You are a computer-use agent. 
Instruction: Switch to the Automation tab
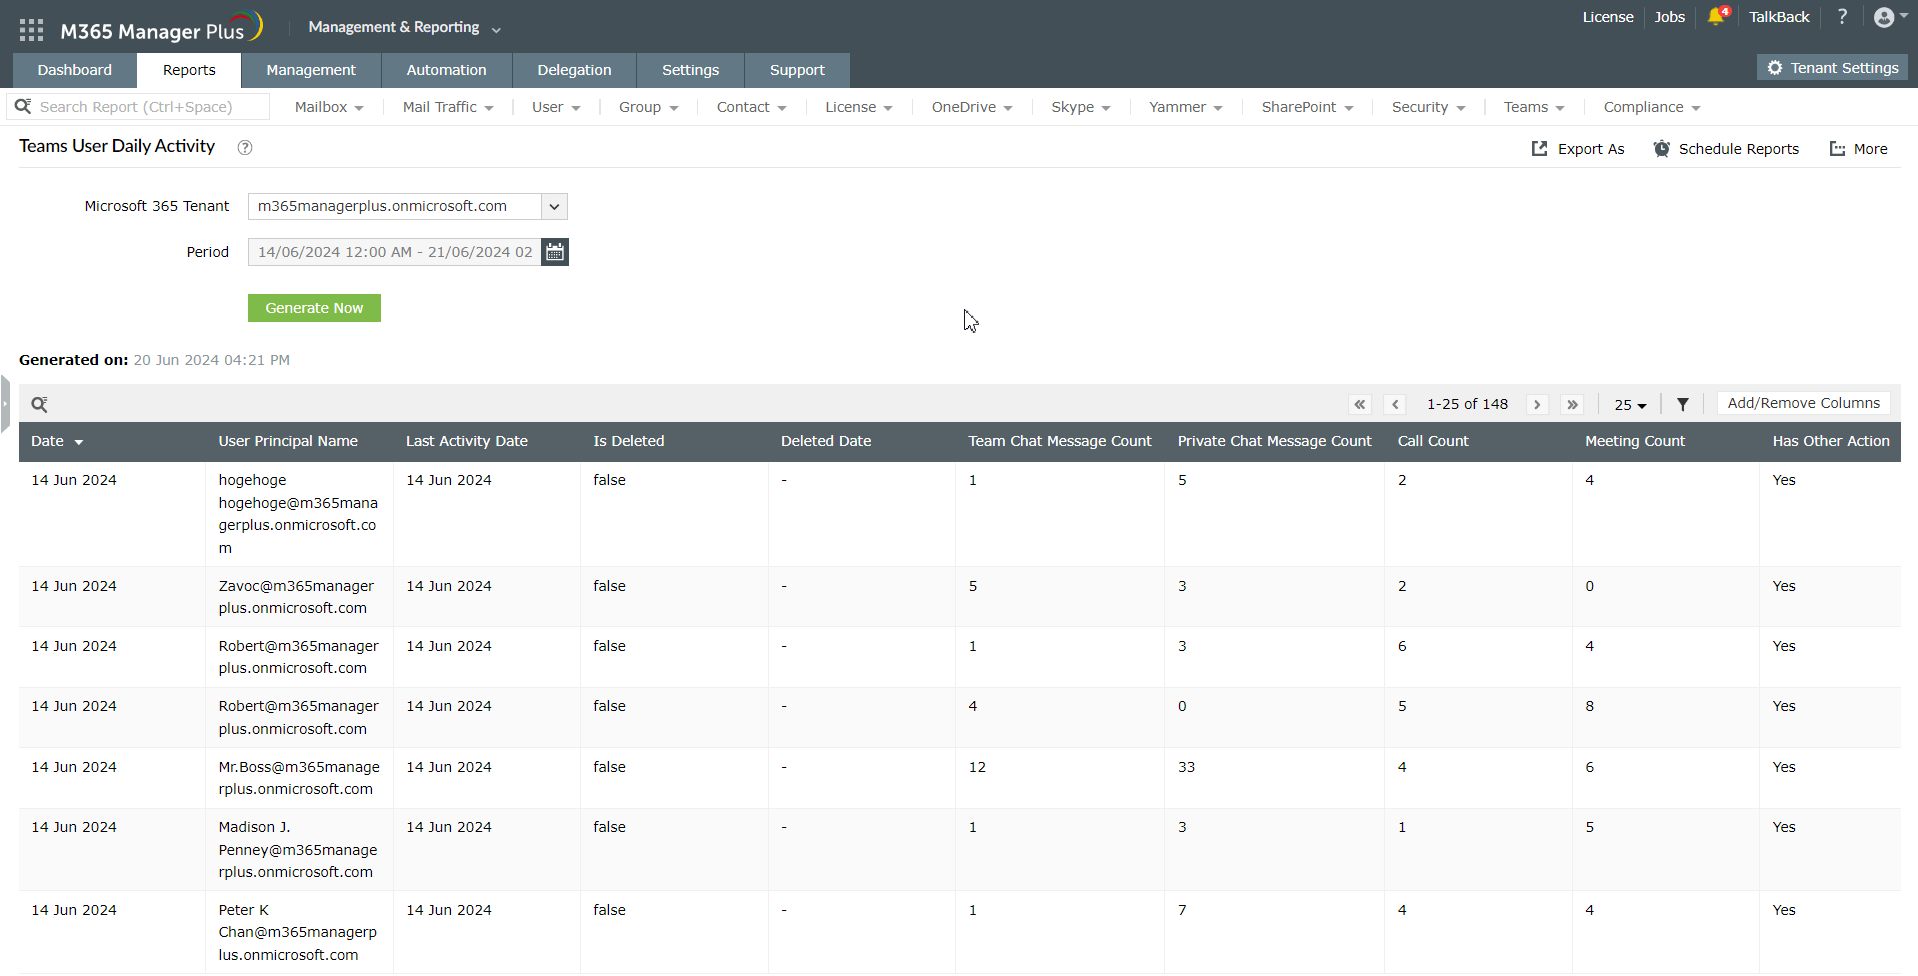(446, 70)
